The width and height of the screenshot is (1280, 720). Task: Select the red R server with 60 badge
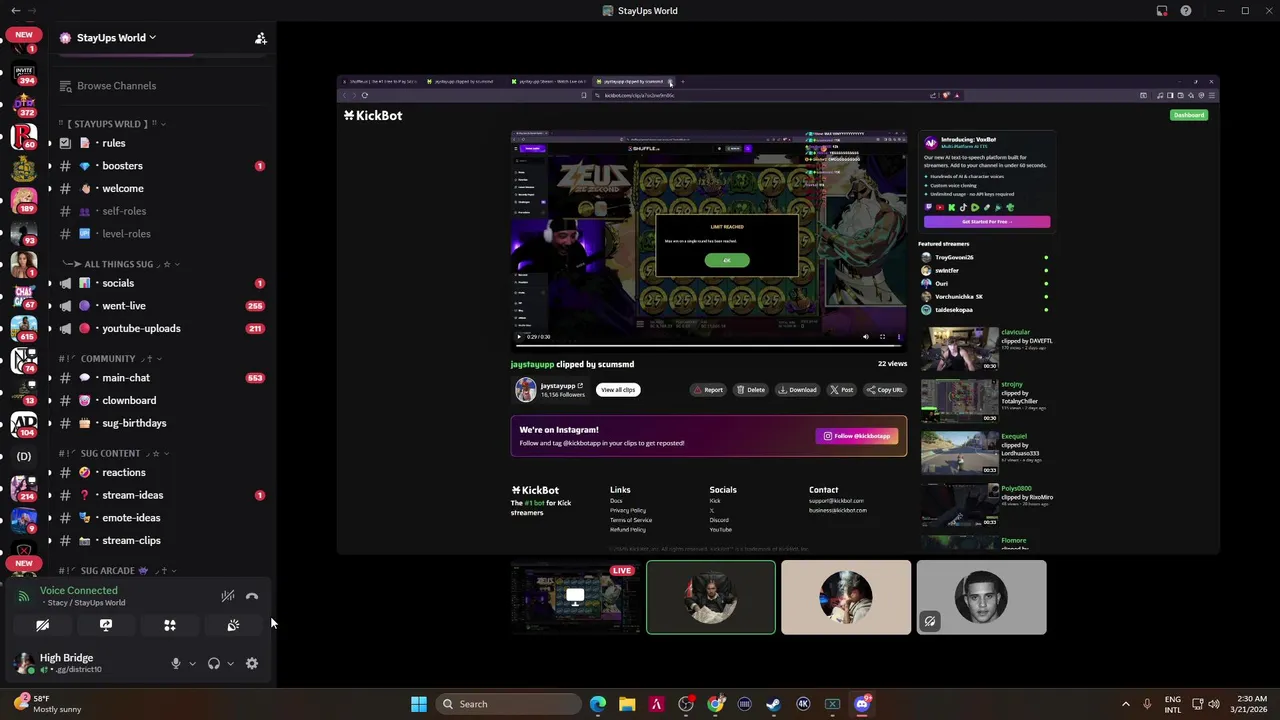(24, 137)
